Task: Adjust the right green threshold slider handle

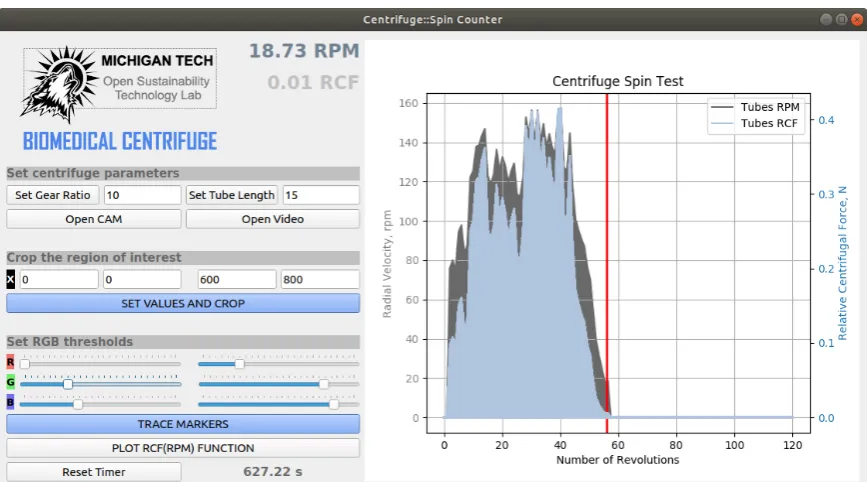Action: click(324, 384)
